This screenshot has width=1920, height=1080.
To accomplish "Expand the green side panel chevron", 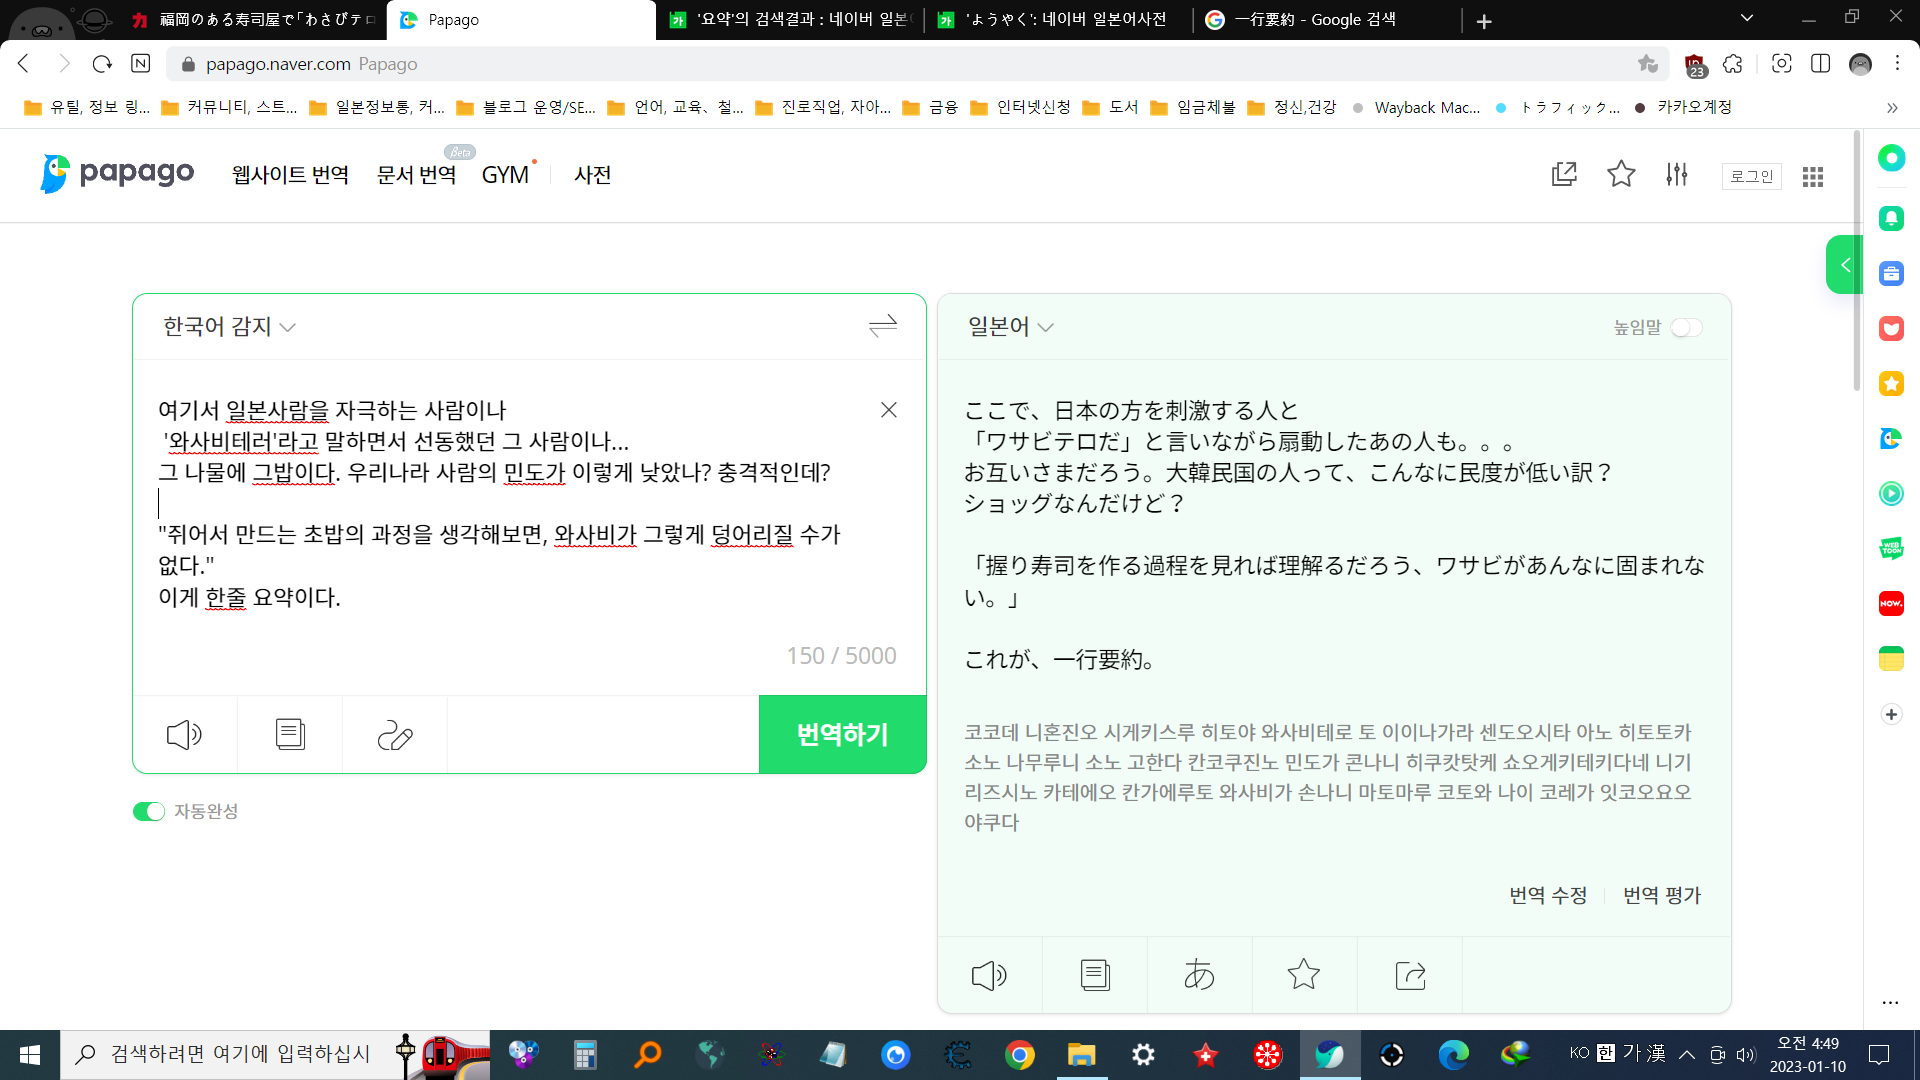I will point(1845,265).
